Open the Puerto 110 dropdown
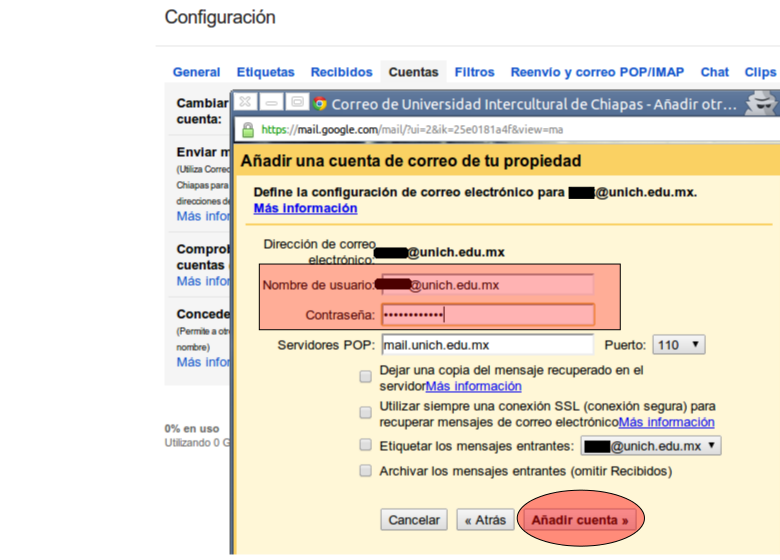Viewport: 780px width, 560px height. click(x=679, y=345)
